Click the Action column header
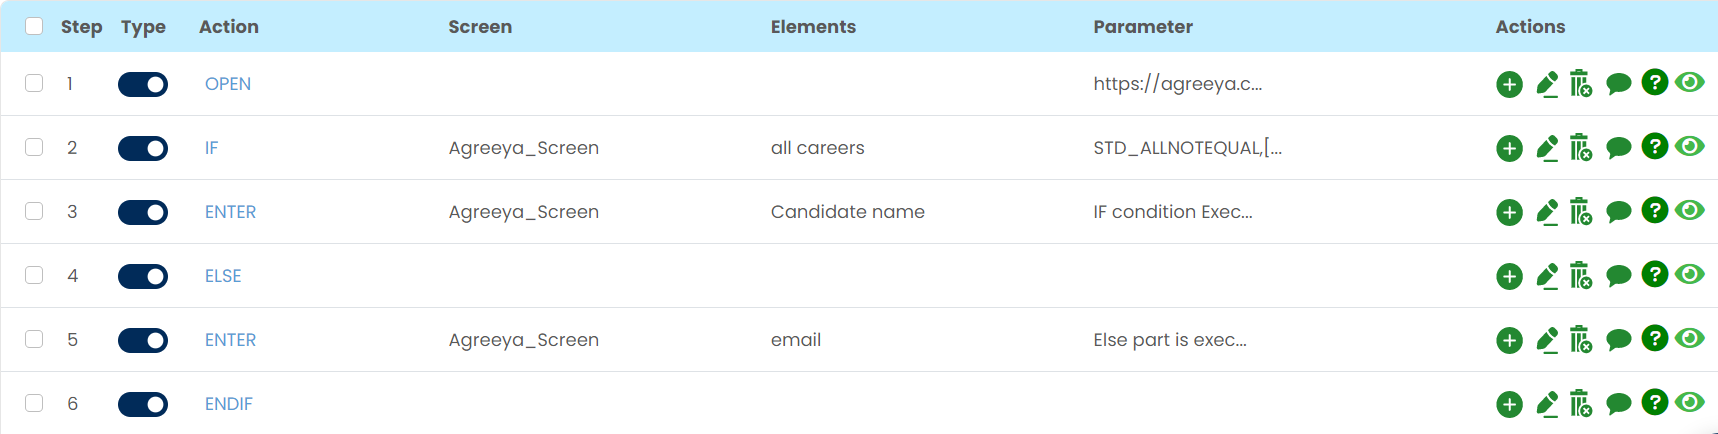1718x434 pixels. (229, 27)
